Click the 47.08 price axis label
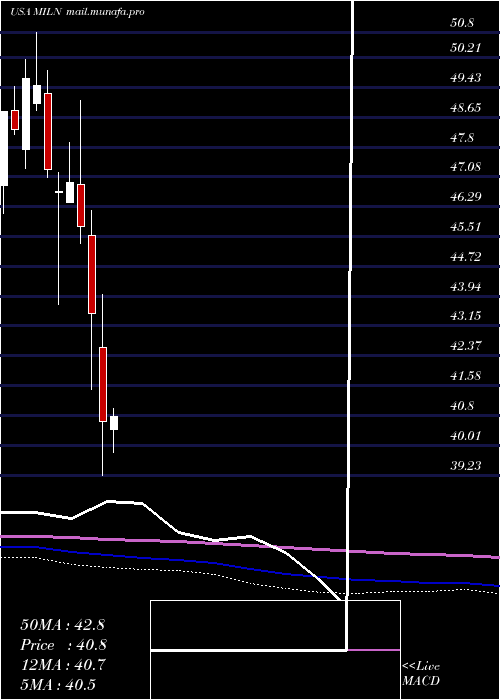Viewport: 500px width, 700px height. (466, 167)
